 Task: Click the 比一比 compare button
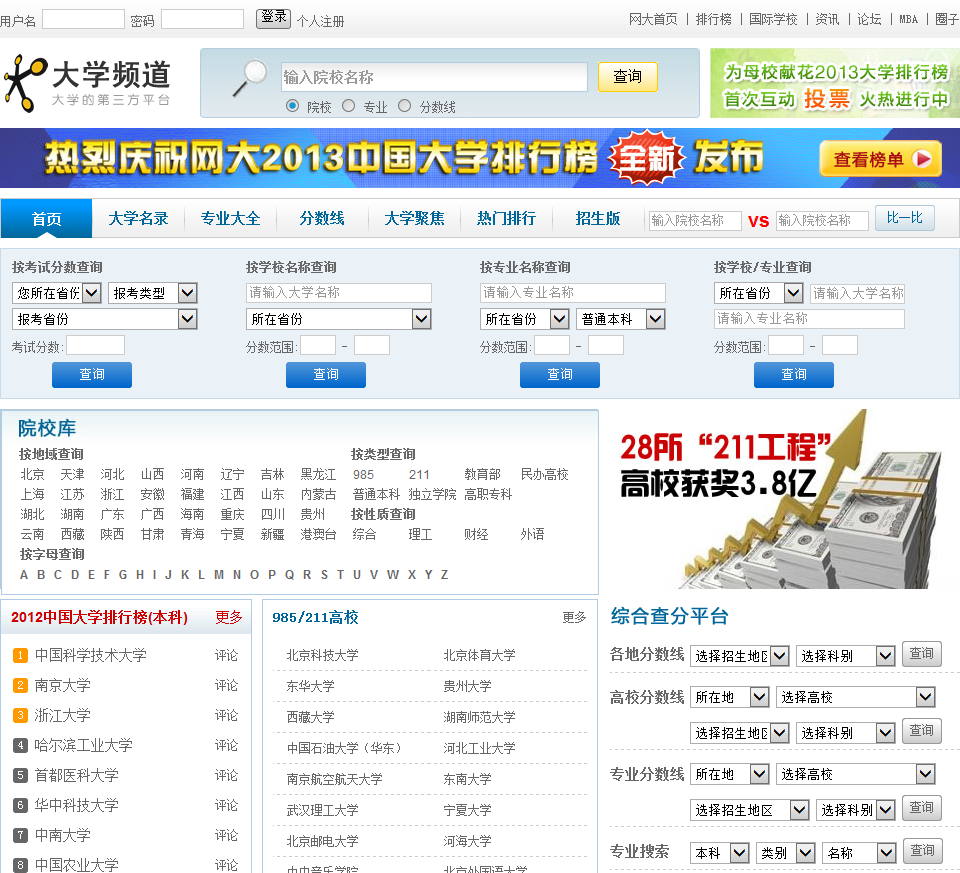pos(904,218)
